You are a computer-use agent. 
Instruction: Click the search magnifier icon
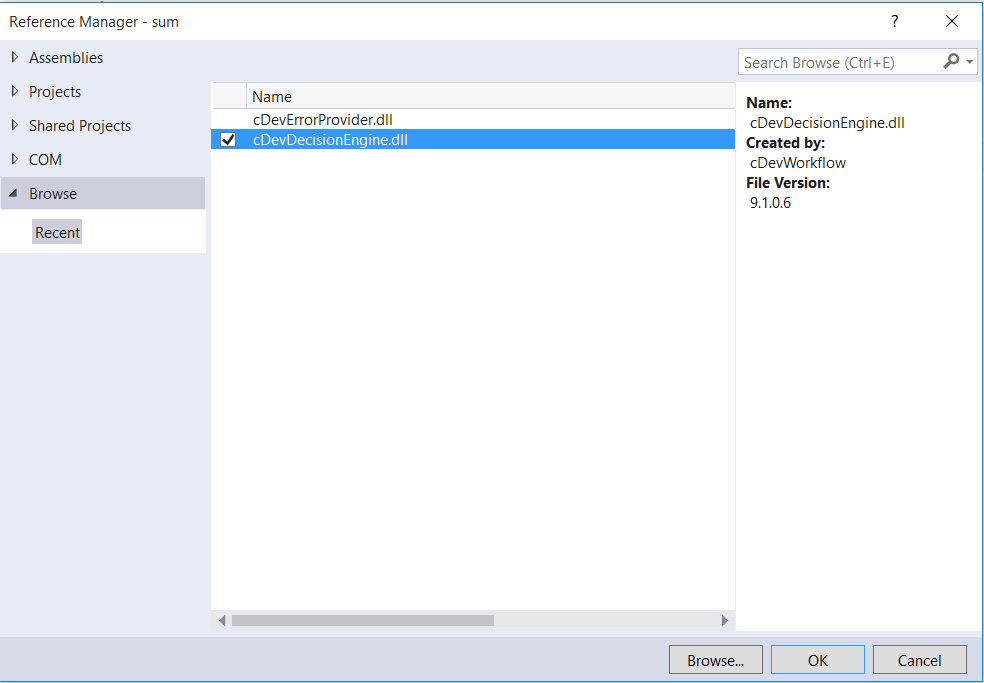950,61
